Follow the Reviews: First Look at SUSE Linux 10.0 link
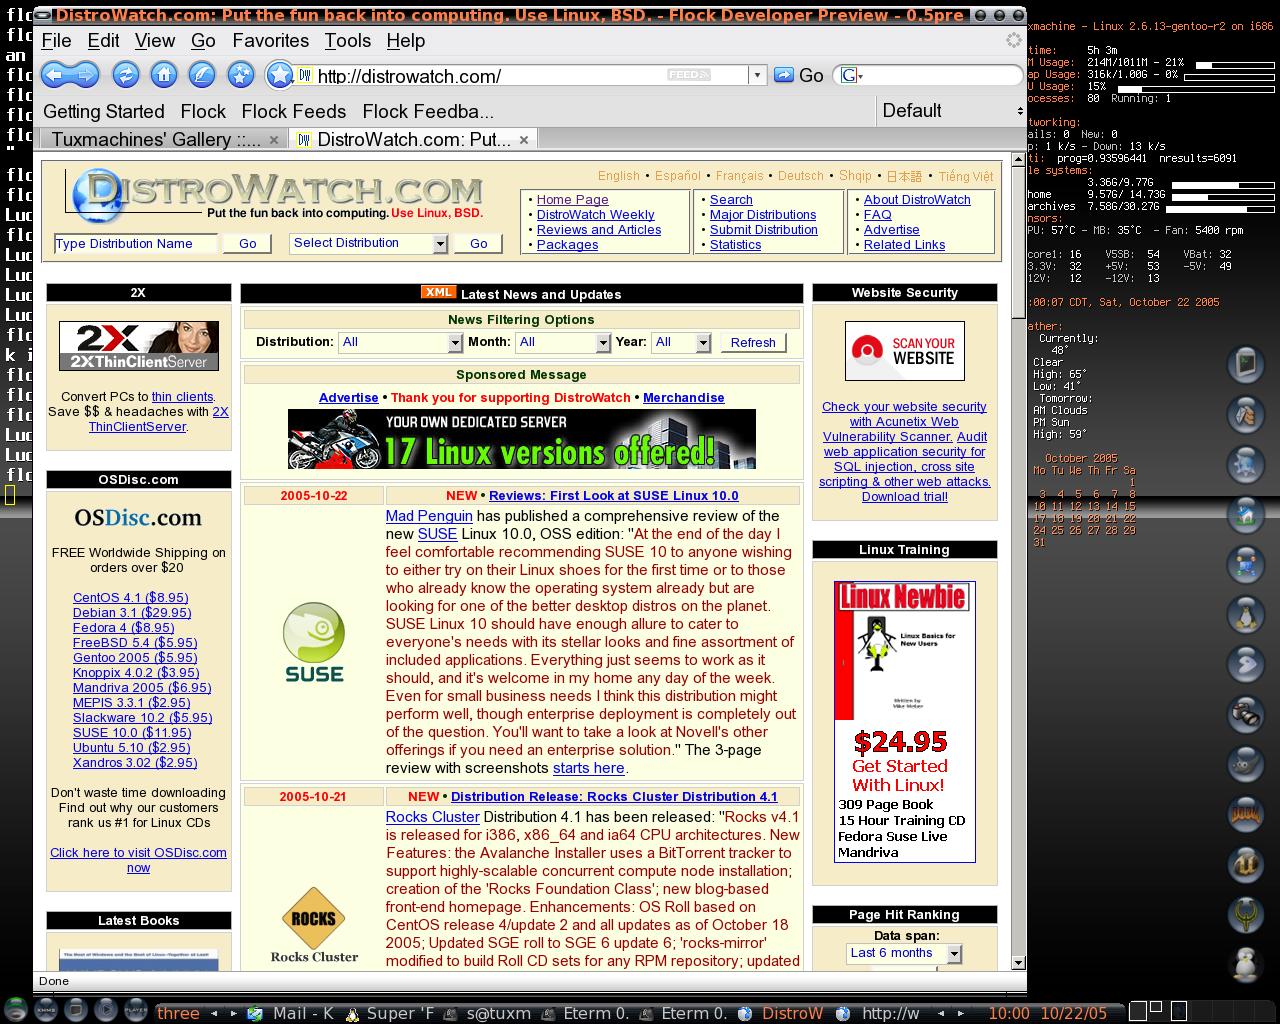The height and width of the screenshot is (1024, 1280). point(613,495)
